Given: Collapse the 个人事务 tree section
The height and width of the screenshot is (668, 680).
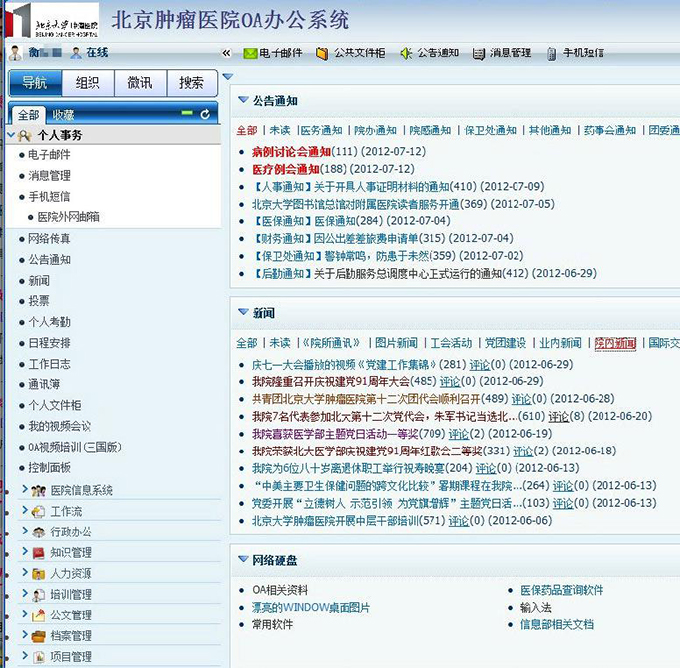Looking at the screenshot, I should click(x=11, y=135).
